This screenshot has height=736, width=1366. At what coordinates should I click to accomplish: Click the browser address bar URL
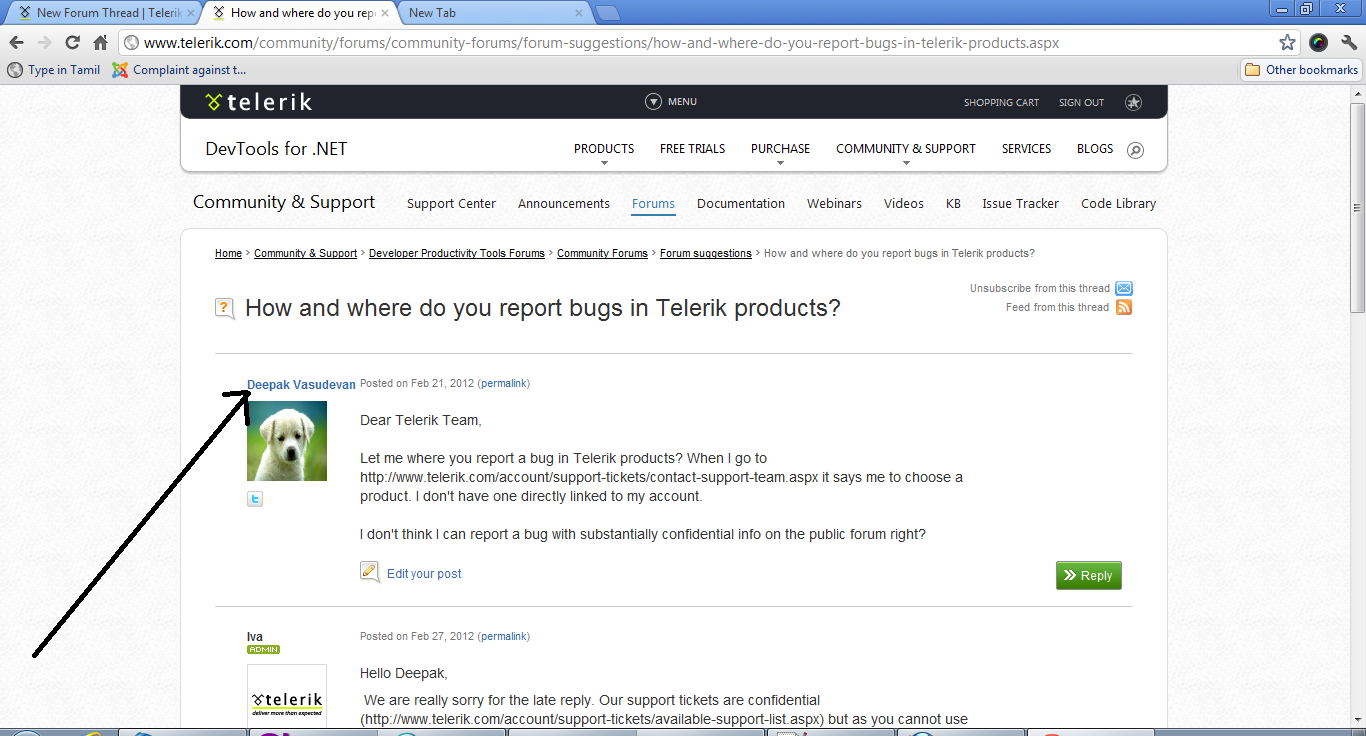click(601, 43)
